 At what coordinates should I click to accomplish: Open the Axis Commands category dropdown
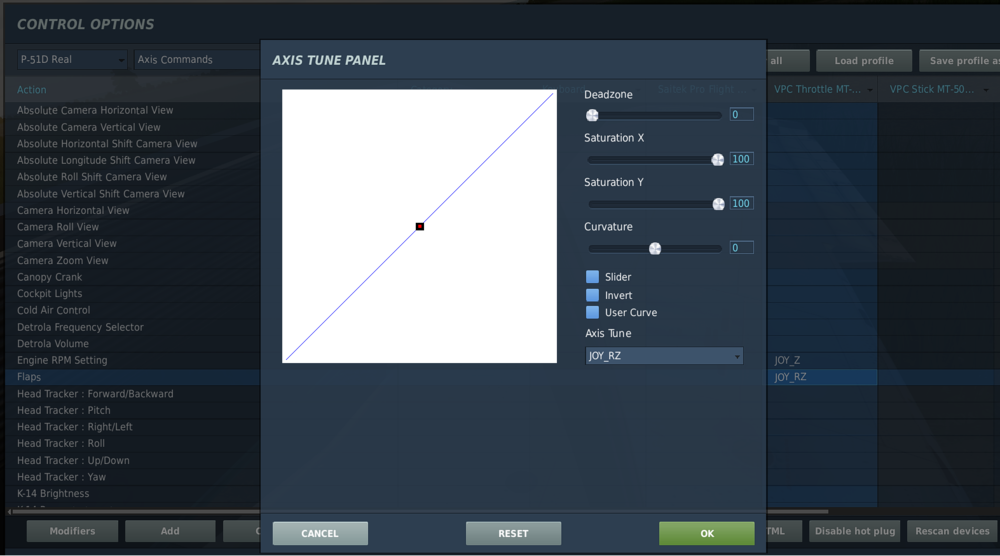(x=197, y=59)
